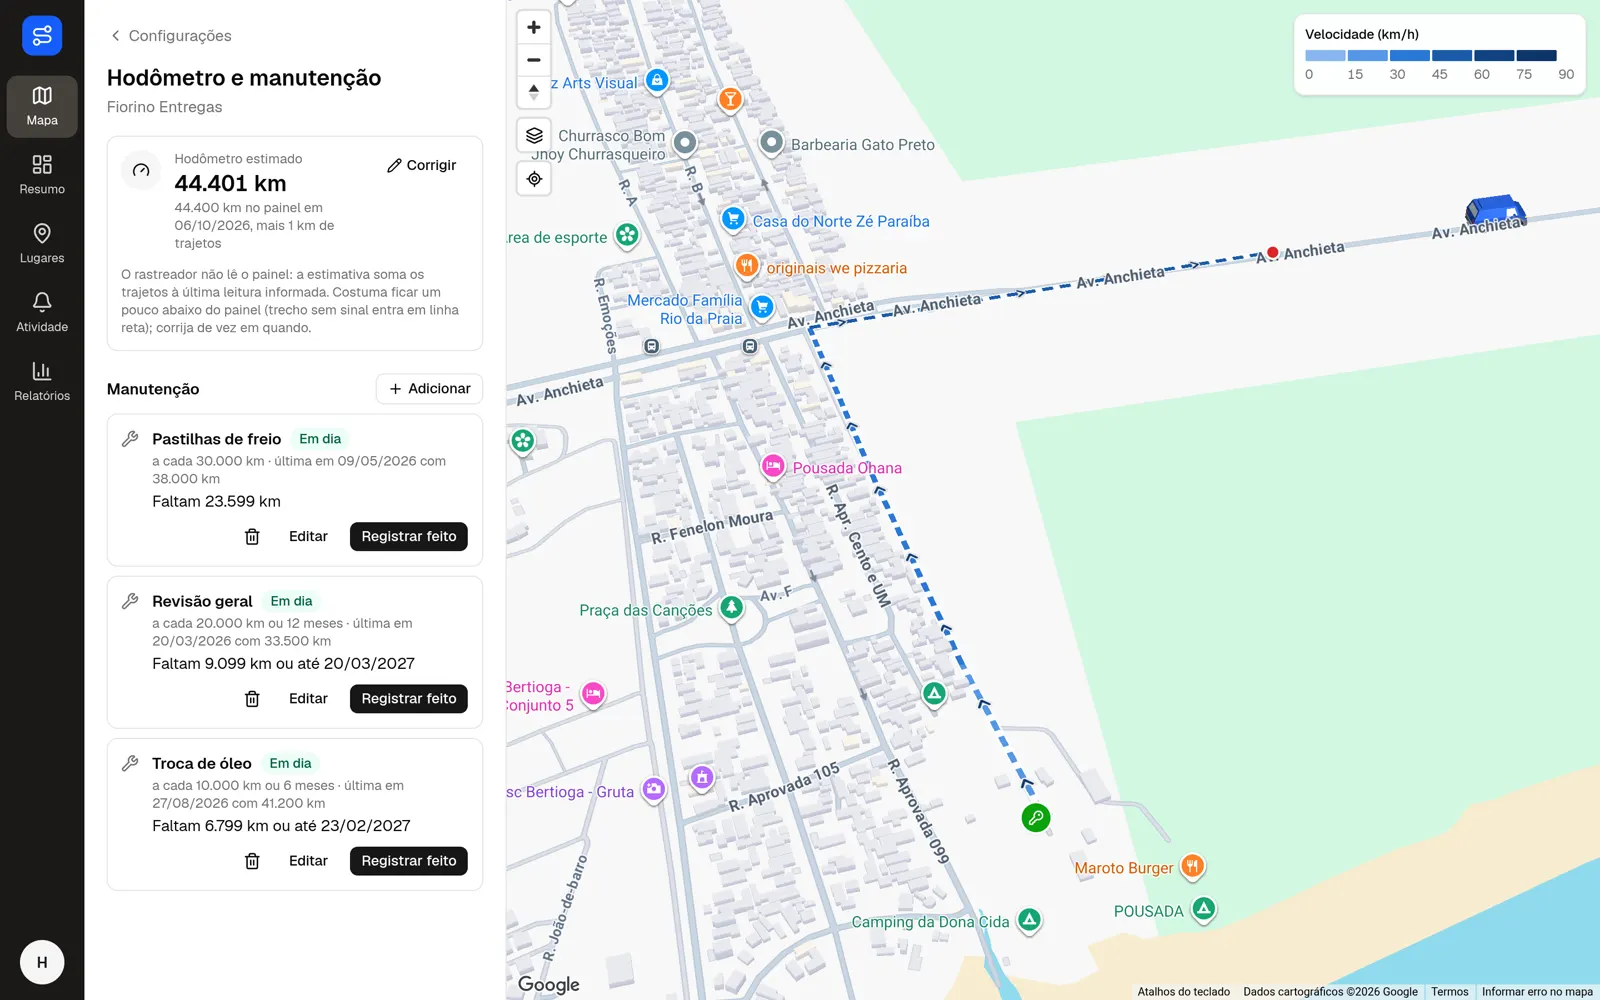Screen dimensions: 1600x1000
Task: Open the map layers selector
Action: [534, 135]
